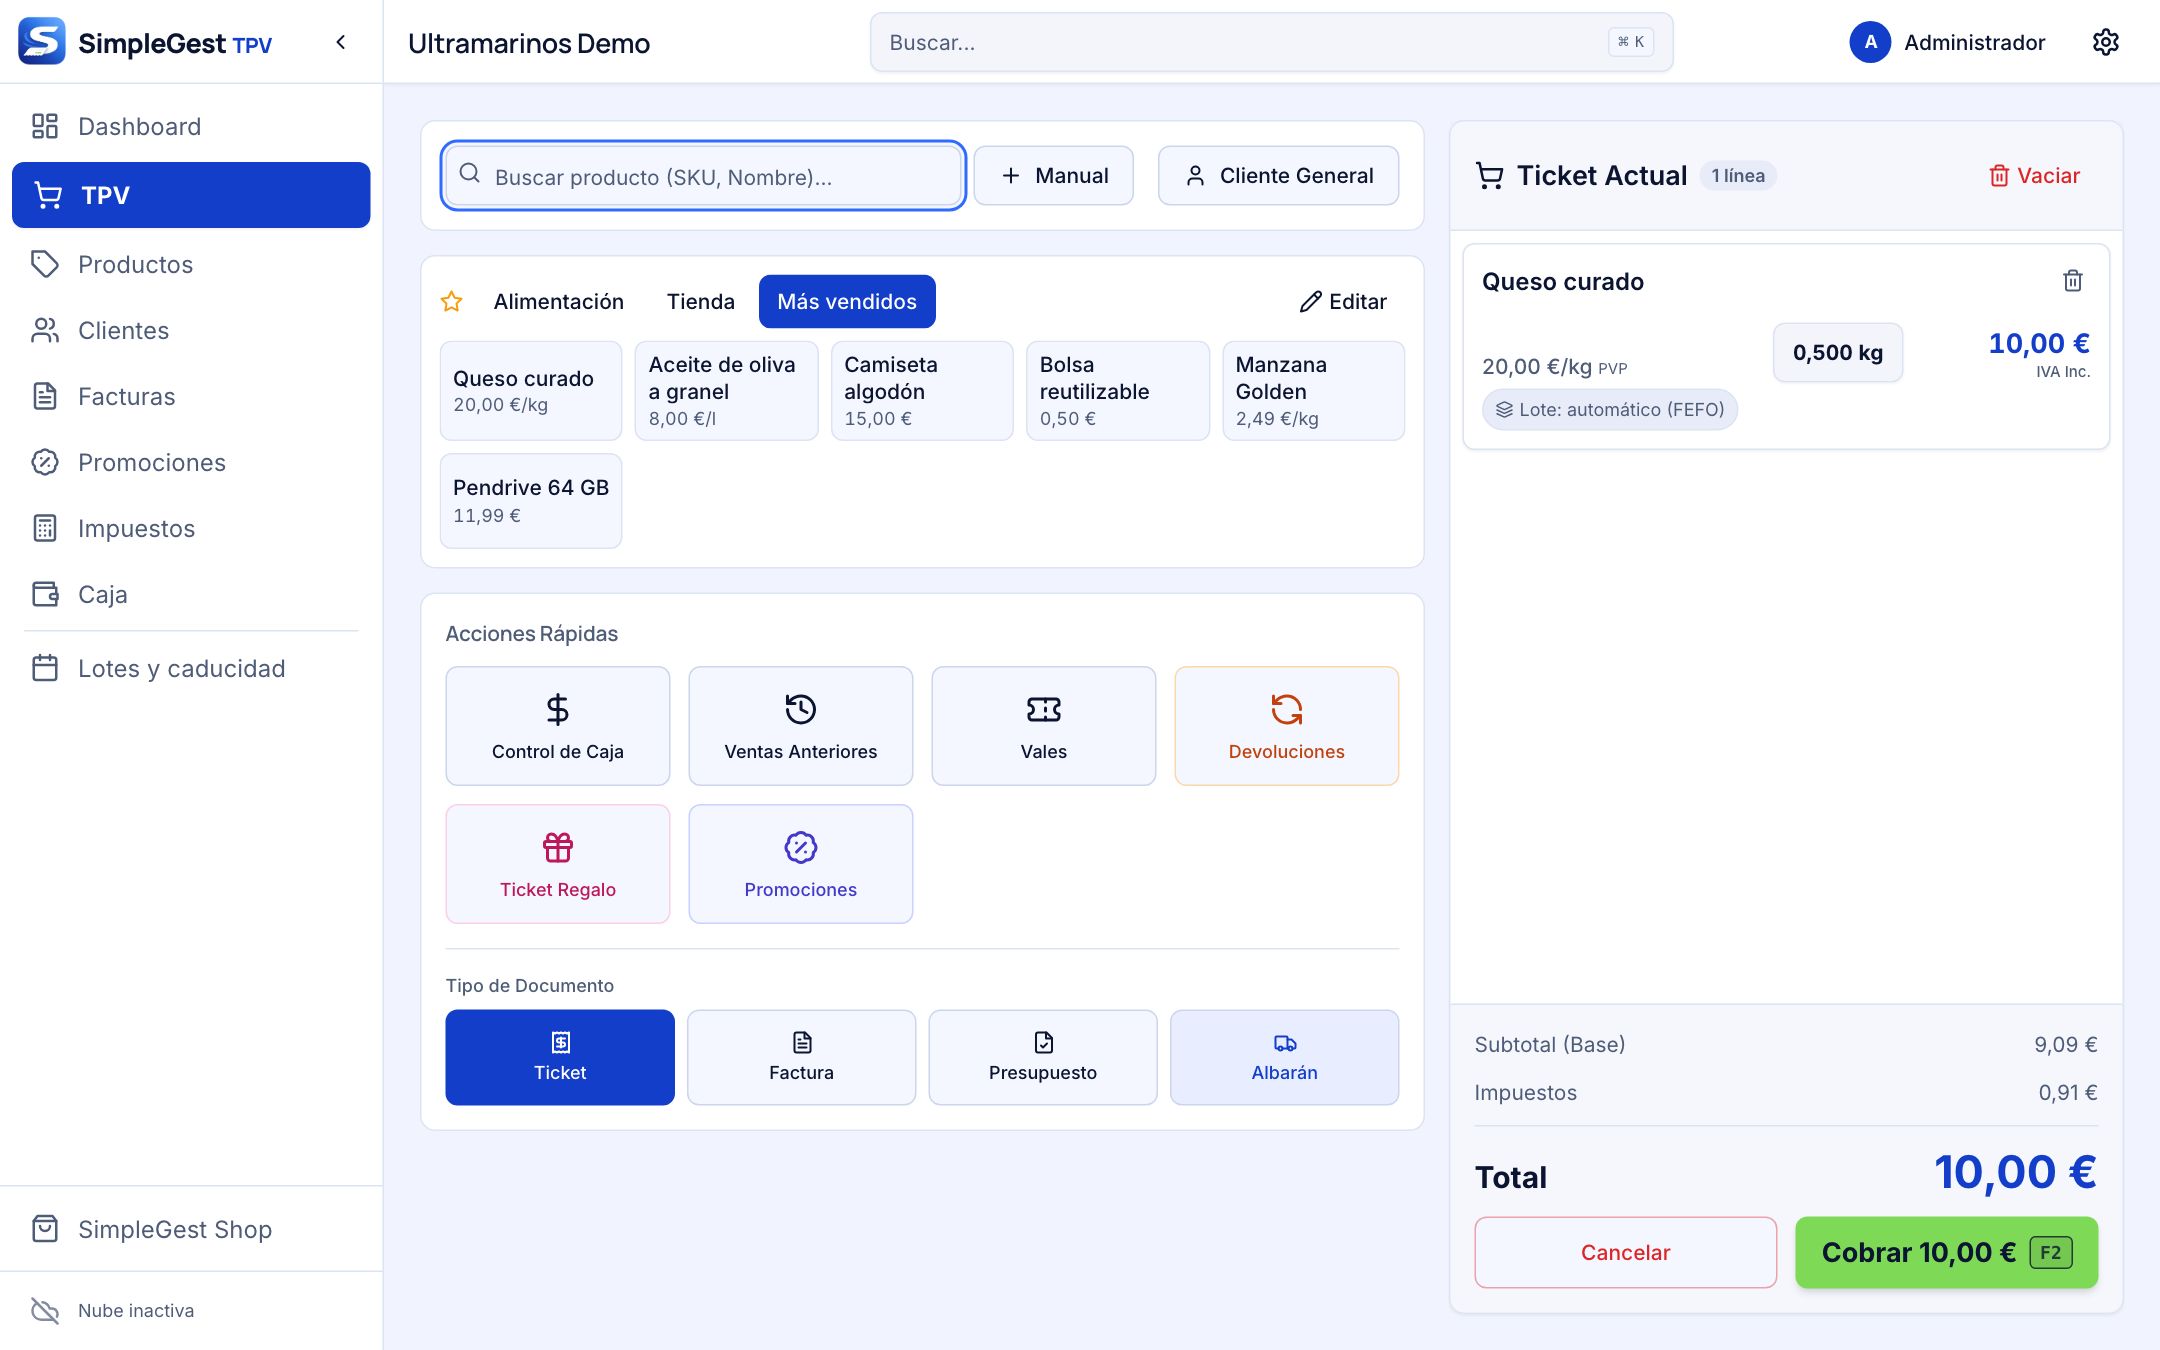Image resolution: width=2160 pixels, height=1350 pixels.
Task: Select Factura document type
Action: coord(801,1057)
